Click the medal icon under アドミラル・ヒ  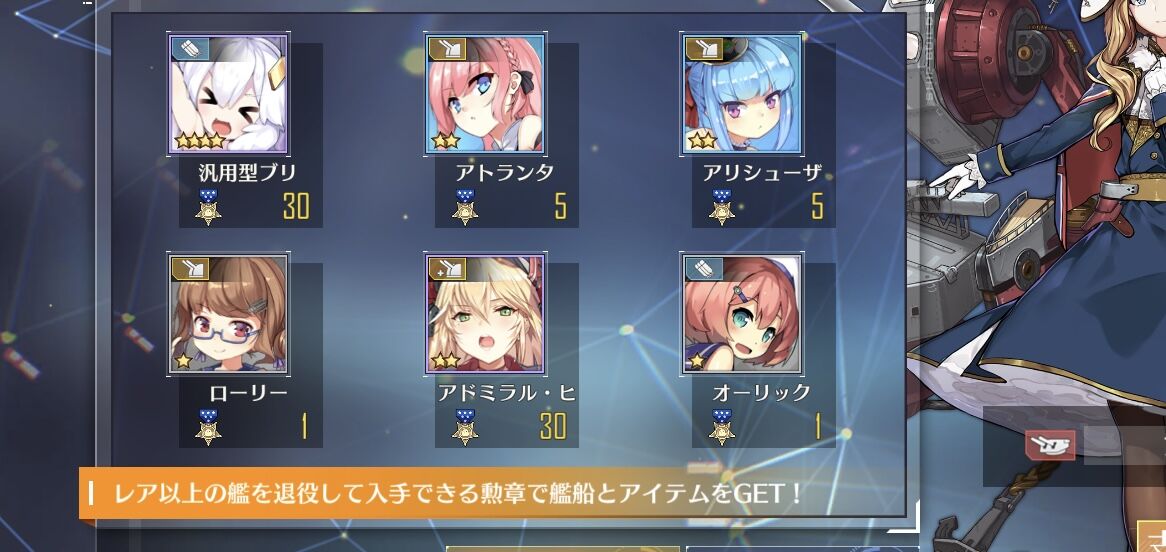[x=465, y=427]
